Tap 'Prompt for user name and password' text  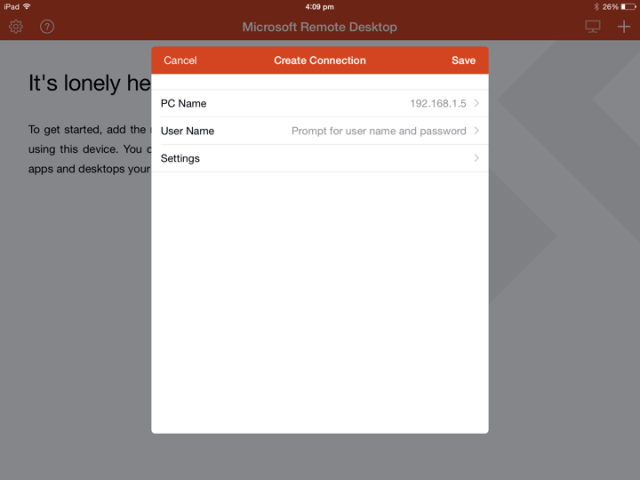click(379, 131)
